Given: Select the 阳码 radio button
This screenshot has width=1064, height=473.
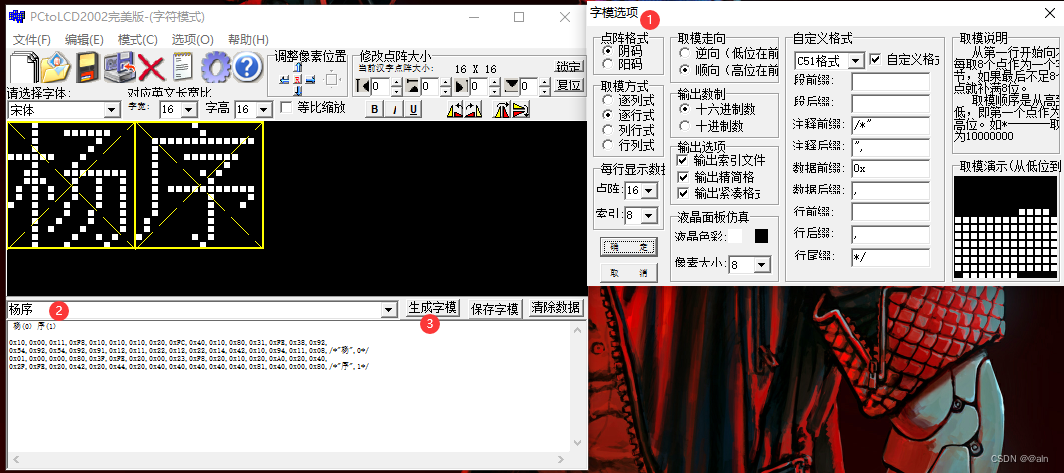Looking at the screenshot, I should 607,64.
